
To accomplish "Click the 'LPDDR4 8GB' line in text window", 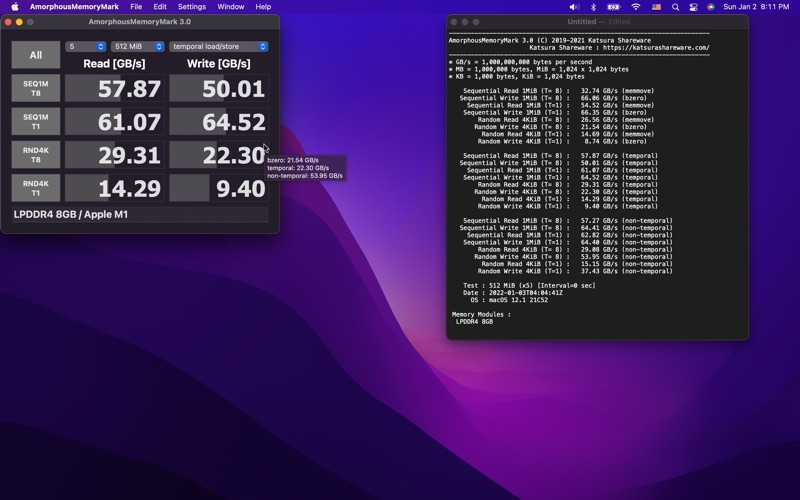I will point(474,321).
